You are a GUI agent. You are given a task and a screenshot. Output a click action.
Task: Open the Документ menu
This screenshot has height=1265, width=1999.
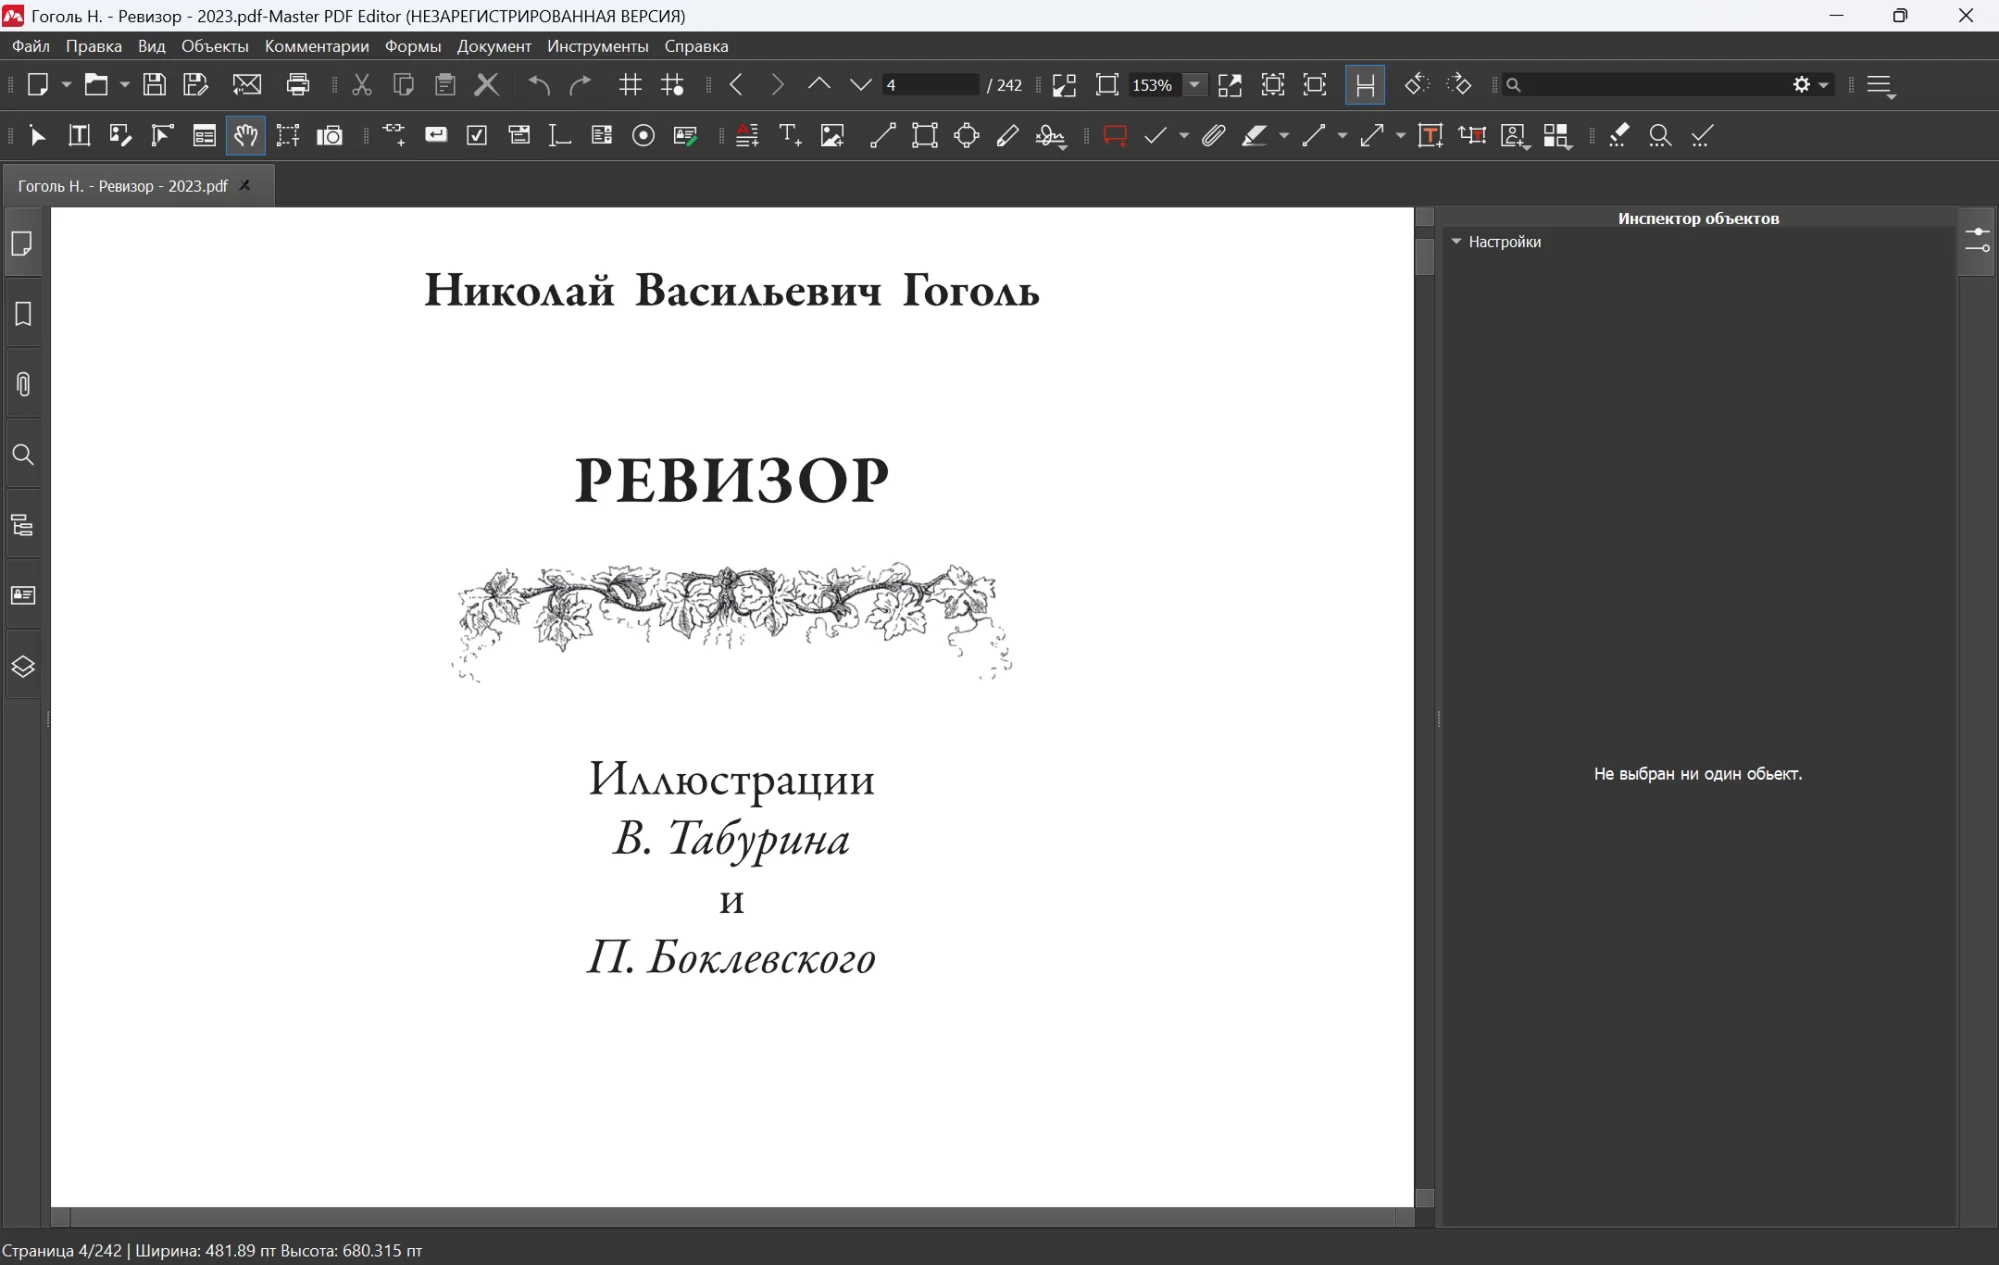coord(494,46)
